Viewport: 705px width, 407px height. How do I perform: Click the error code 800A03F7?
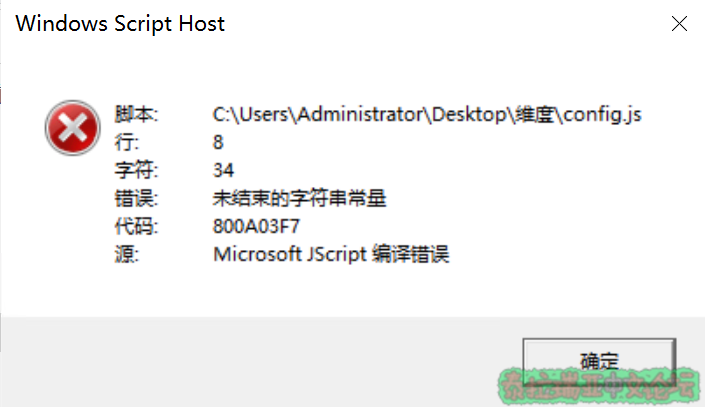256,226
